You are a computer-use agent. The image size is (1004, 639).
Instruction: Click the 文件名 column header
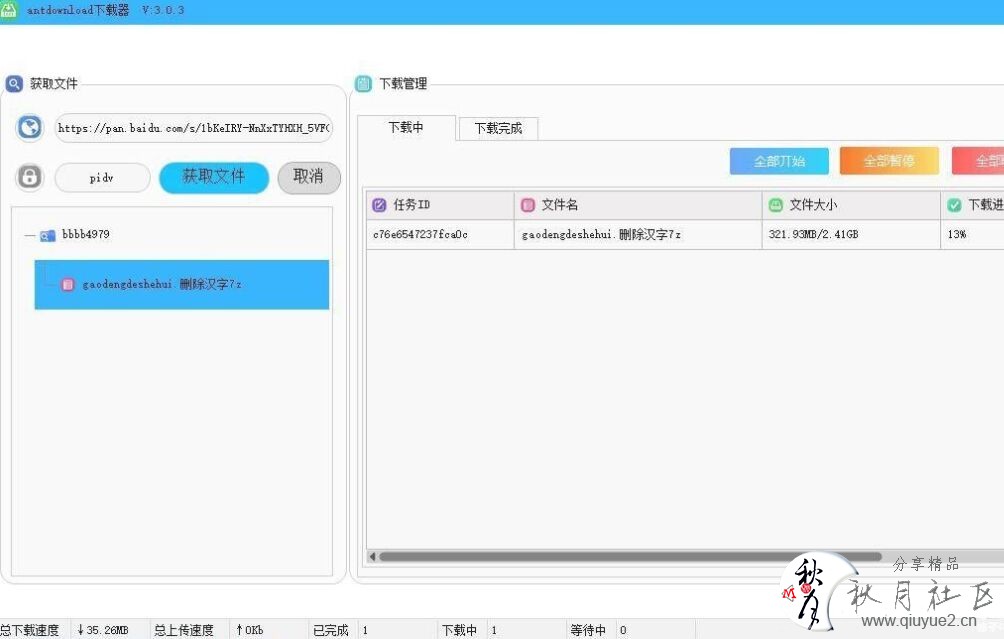click(638, 205)
